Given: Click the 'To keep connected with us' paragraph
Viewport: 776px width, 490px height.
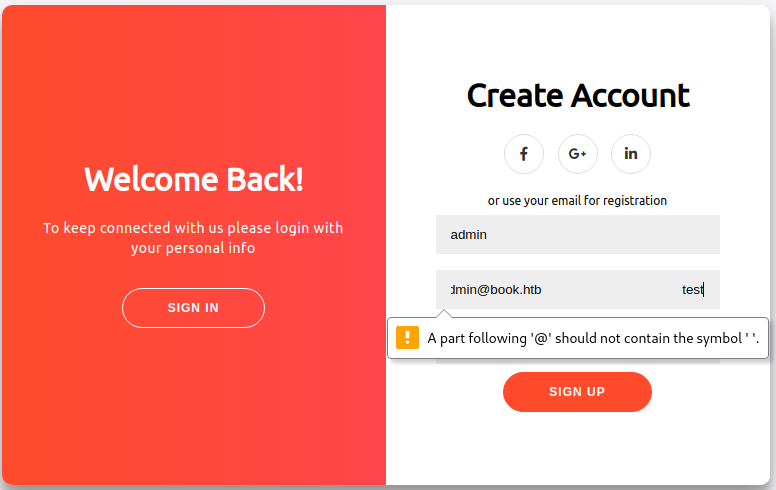Looking at the screenshot, I should coord(193,238).
